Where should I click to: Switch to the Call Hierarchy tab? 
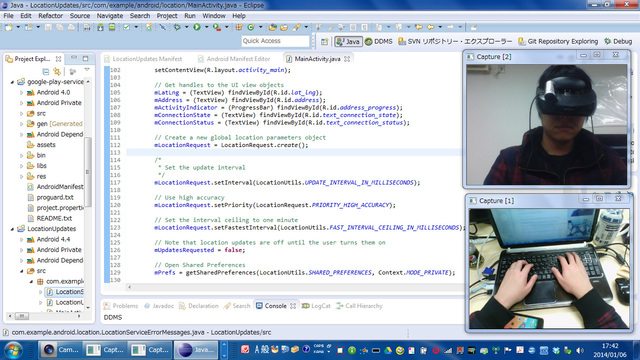359,306
